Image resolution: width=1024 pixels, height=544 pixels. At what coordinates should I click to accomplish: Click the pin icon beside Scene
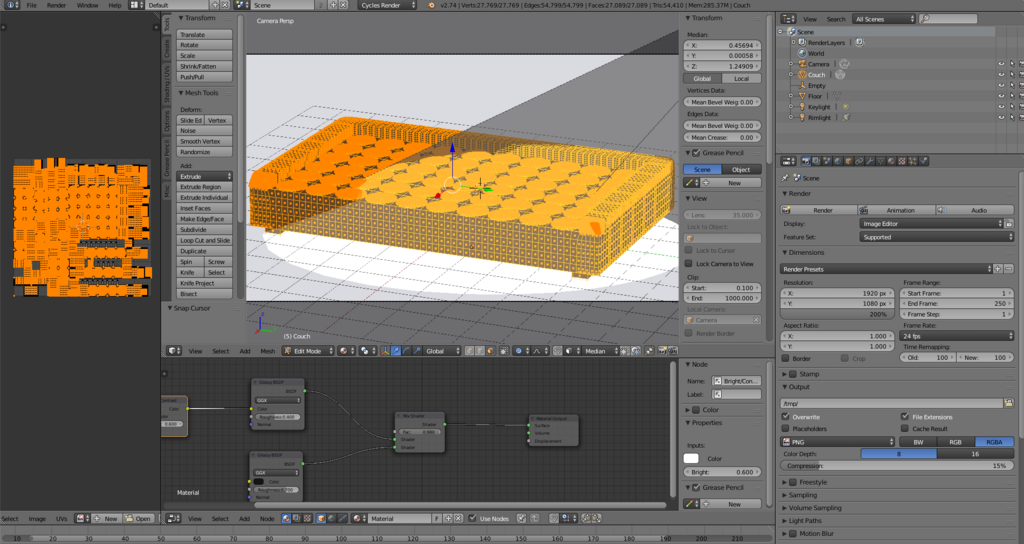785,178
